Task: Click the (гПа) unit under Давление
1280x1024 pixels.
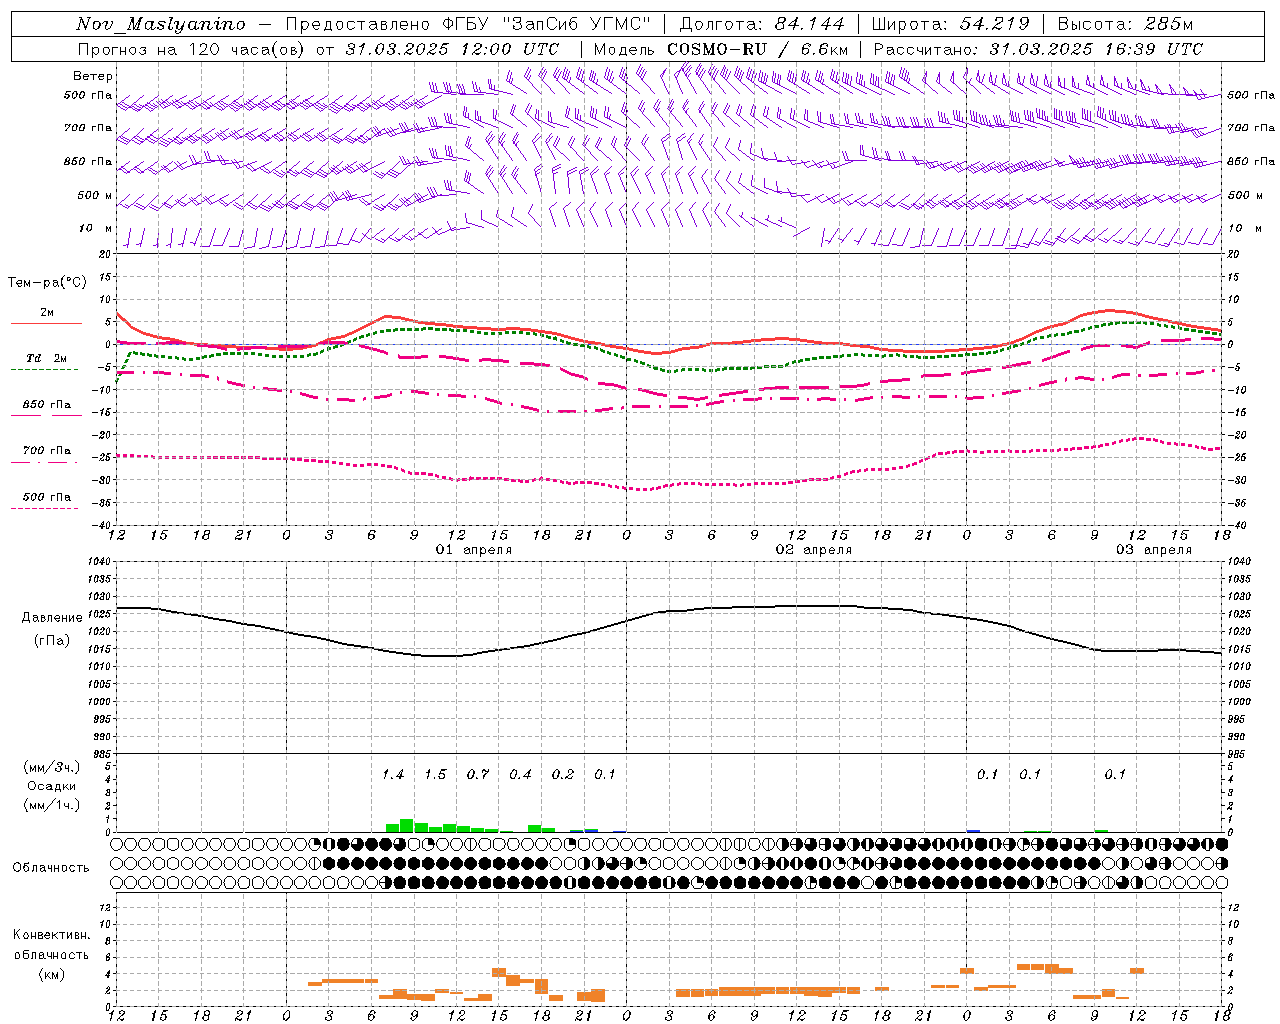Action: click(x=52, y=641)
